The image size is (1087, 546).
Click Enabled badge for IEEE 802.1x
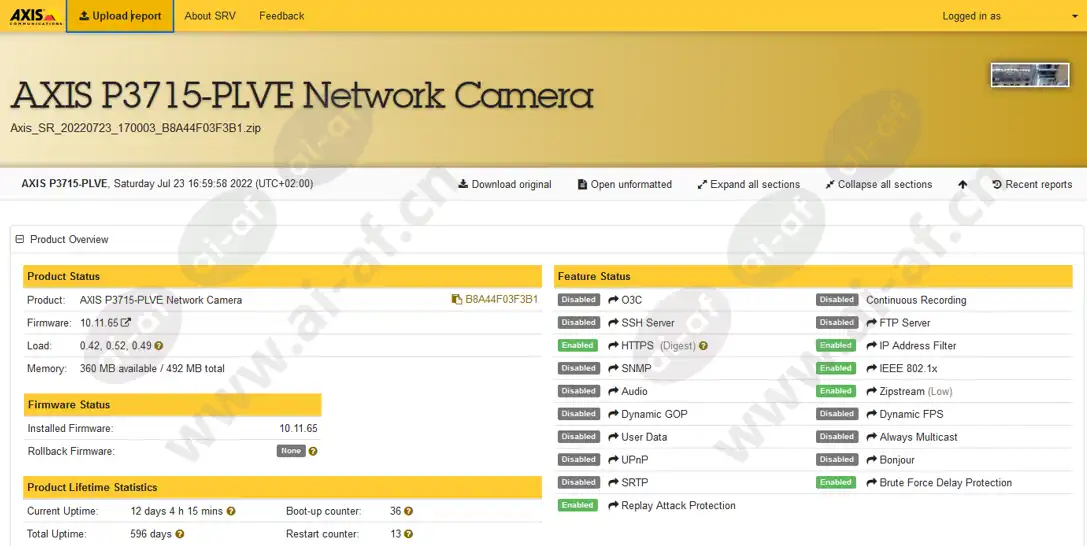[x=835, y=369]
